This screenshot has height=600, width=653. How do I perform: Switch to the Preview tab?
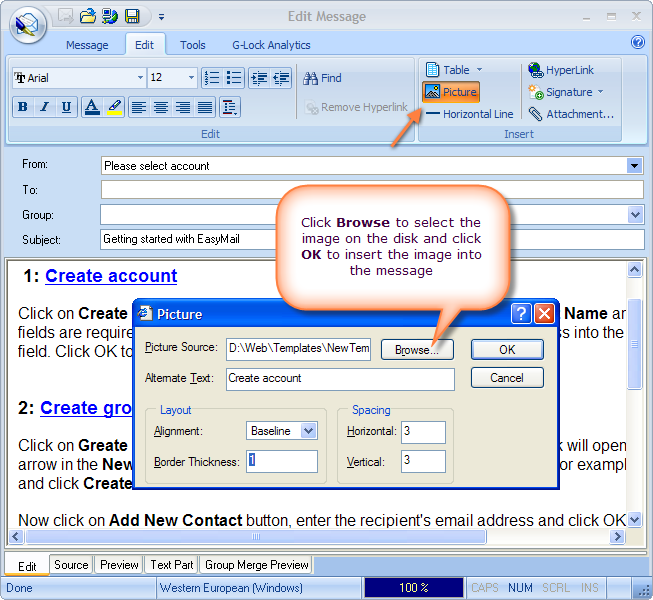click(x=119, y=565)
